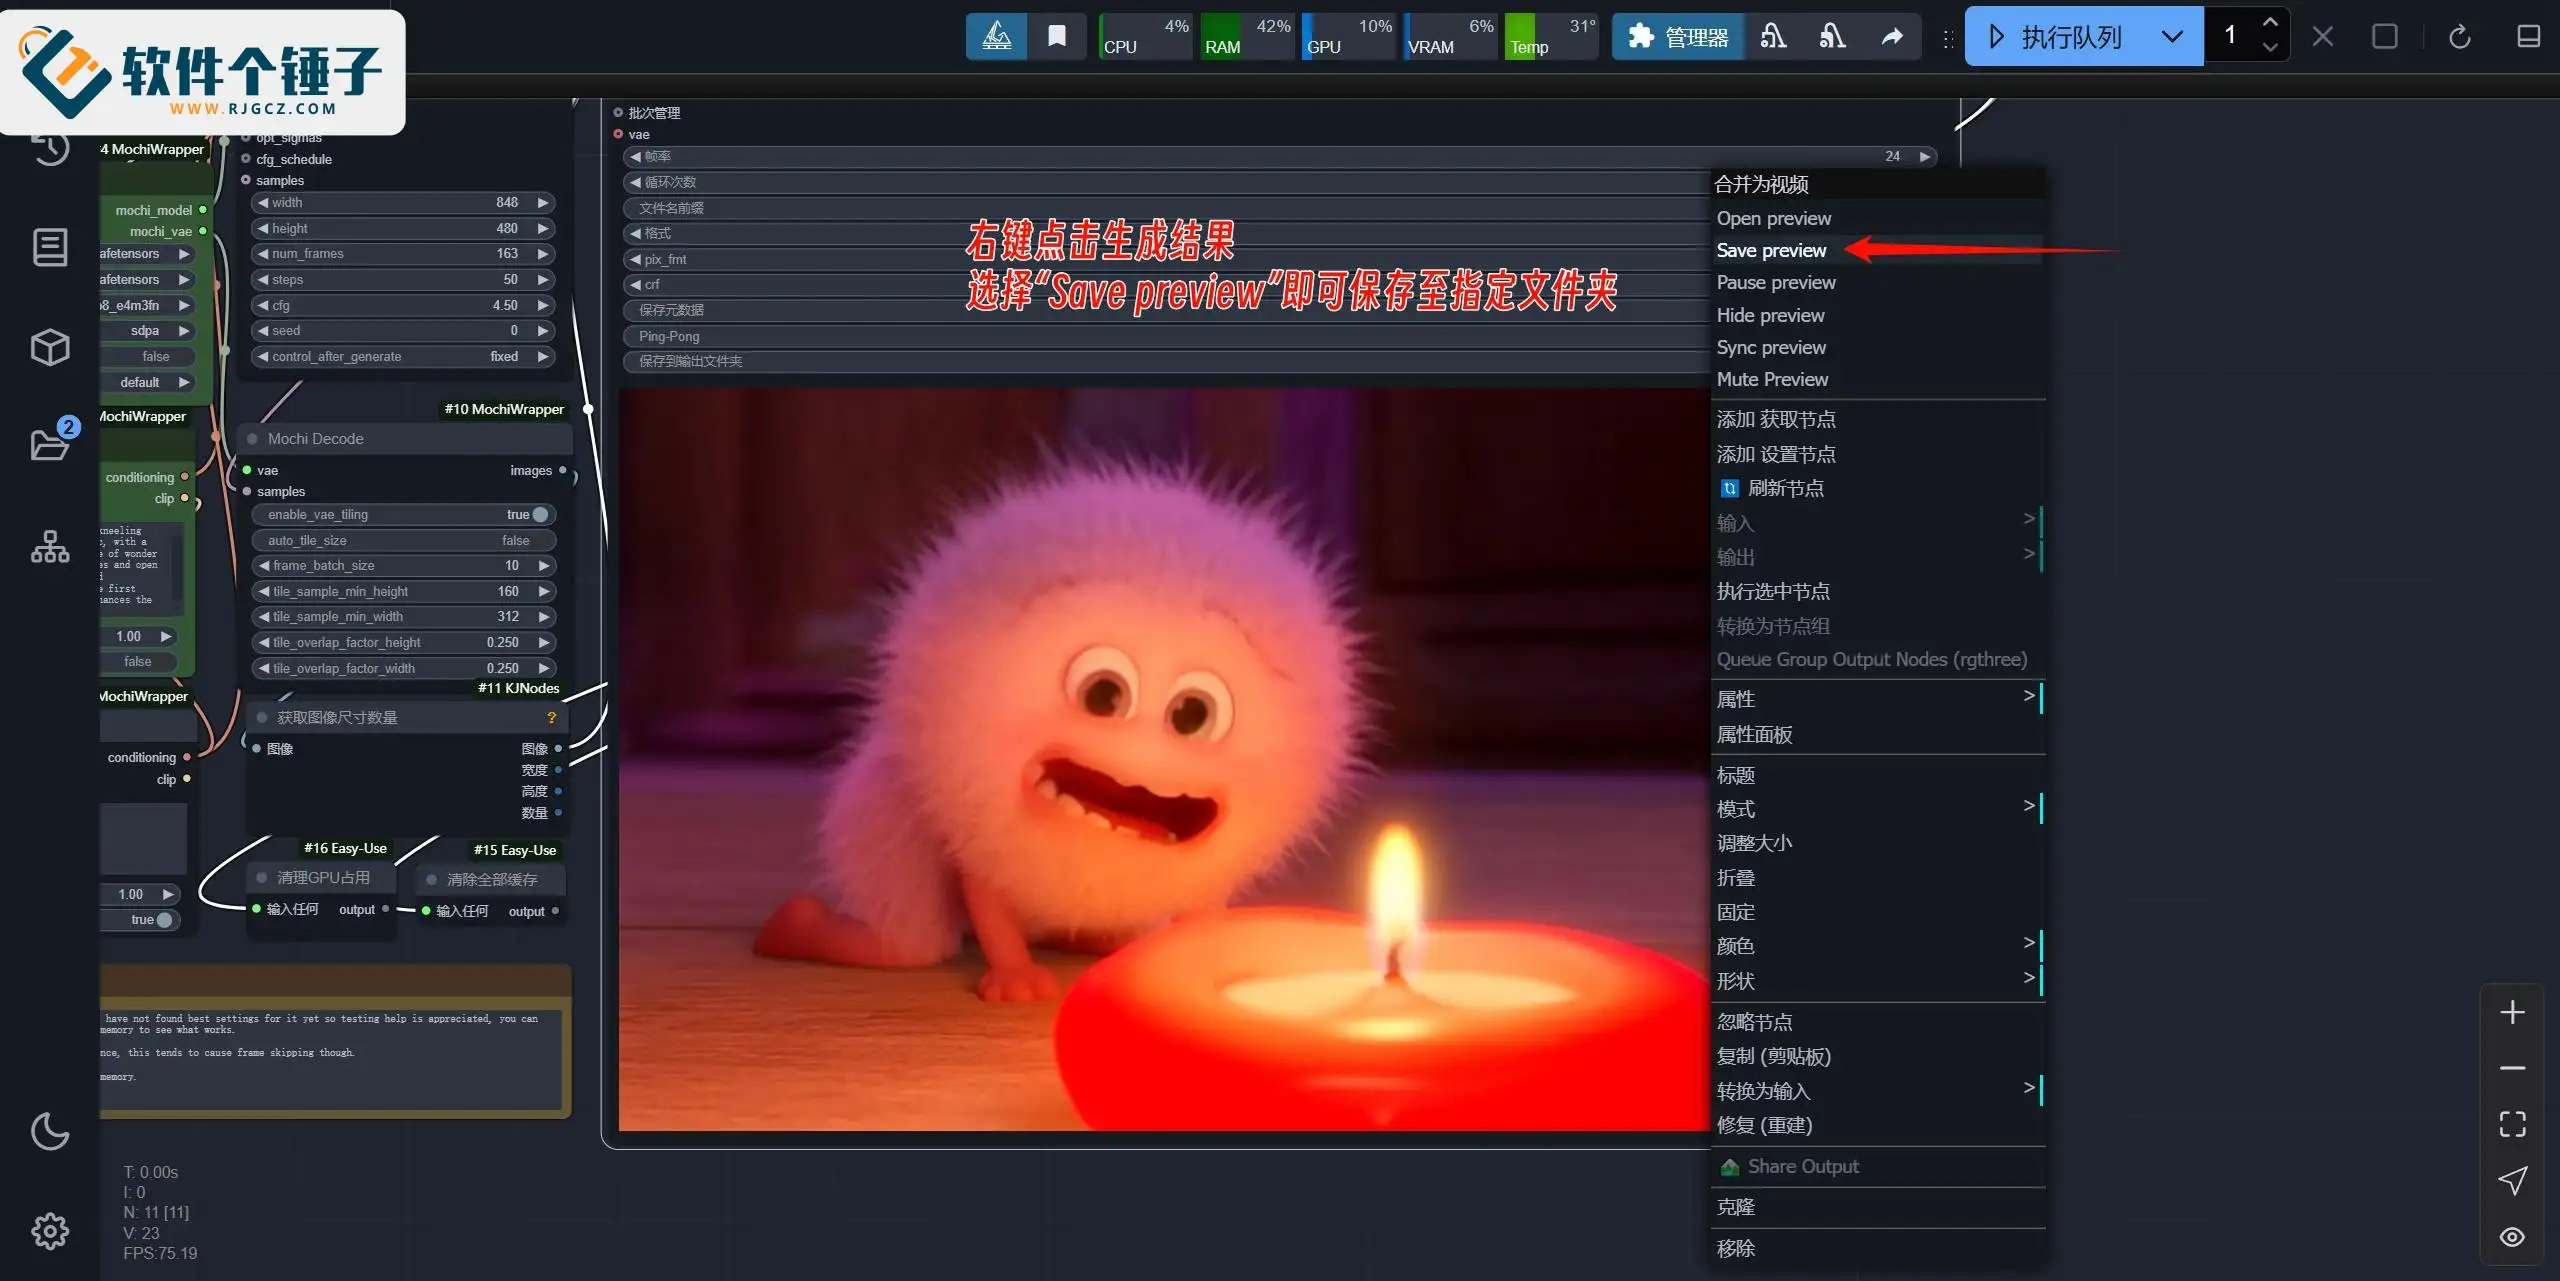Image resolution: width=2560 pixels, height=1281 pixels.
Task: Toggle enable_vae_tiling switch
Action: [x=403, y=514]
